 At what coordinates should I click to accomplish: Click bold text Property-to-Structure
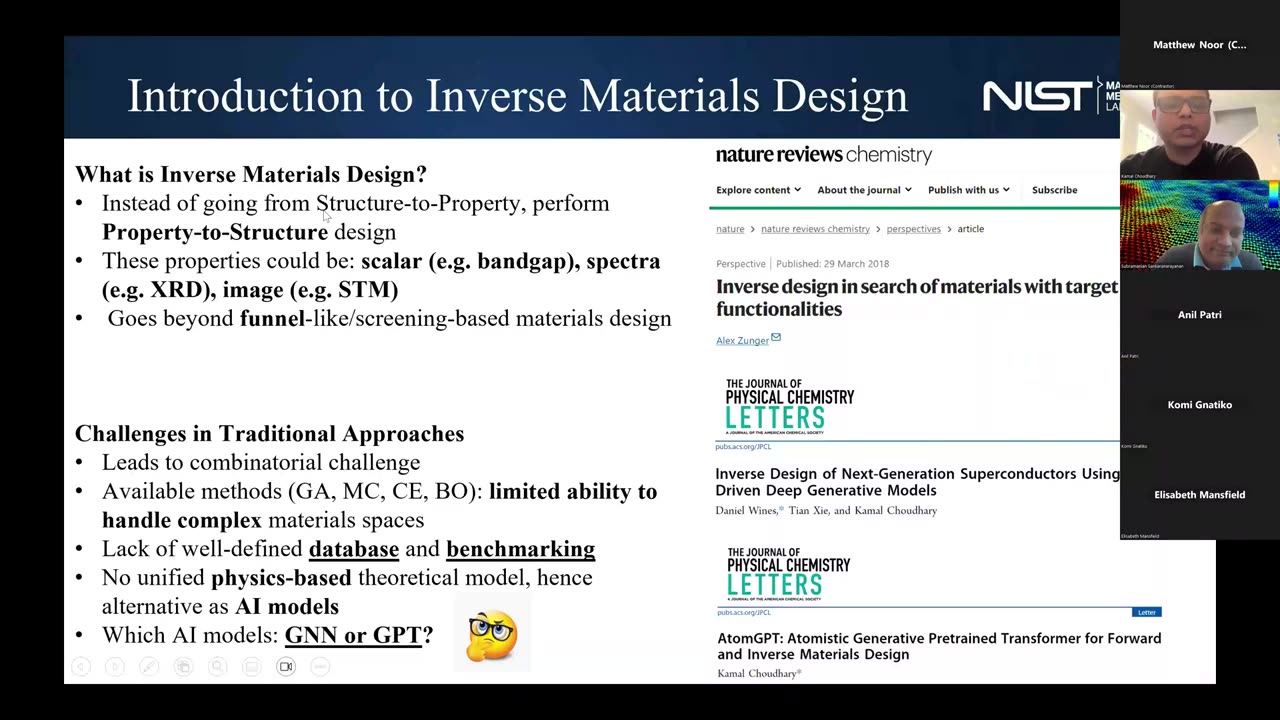[x=215, y=232]
